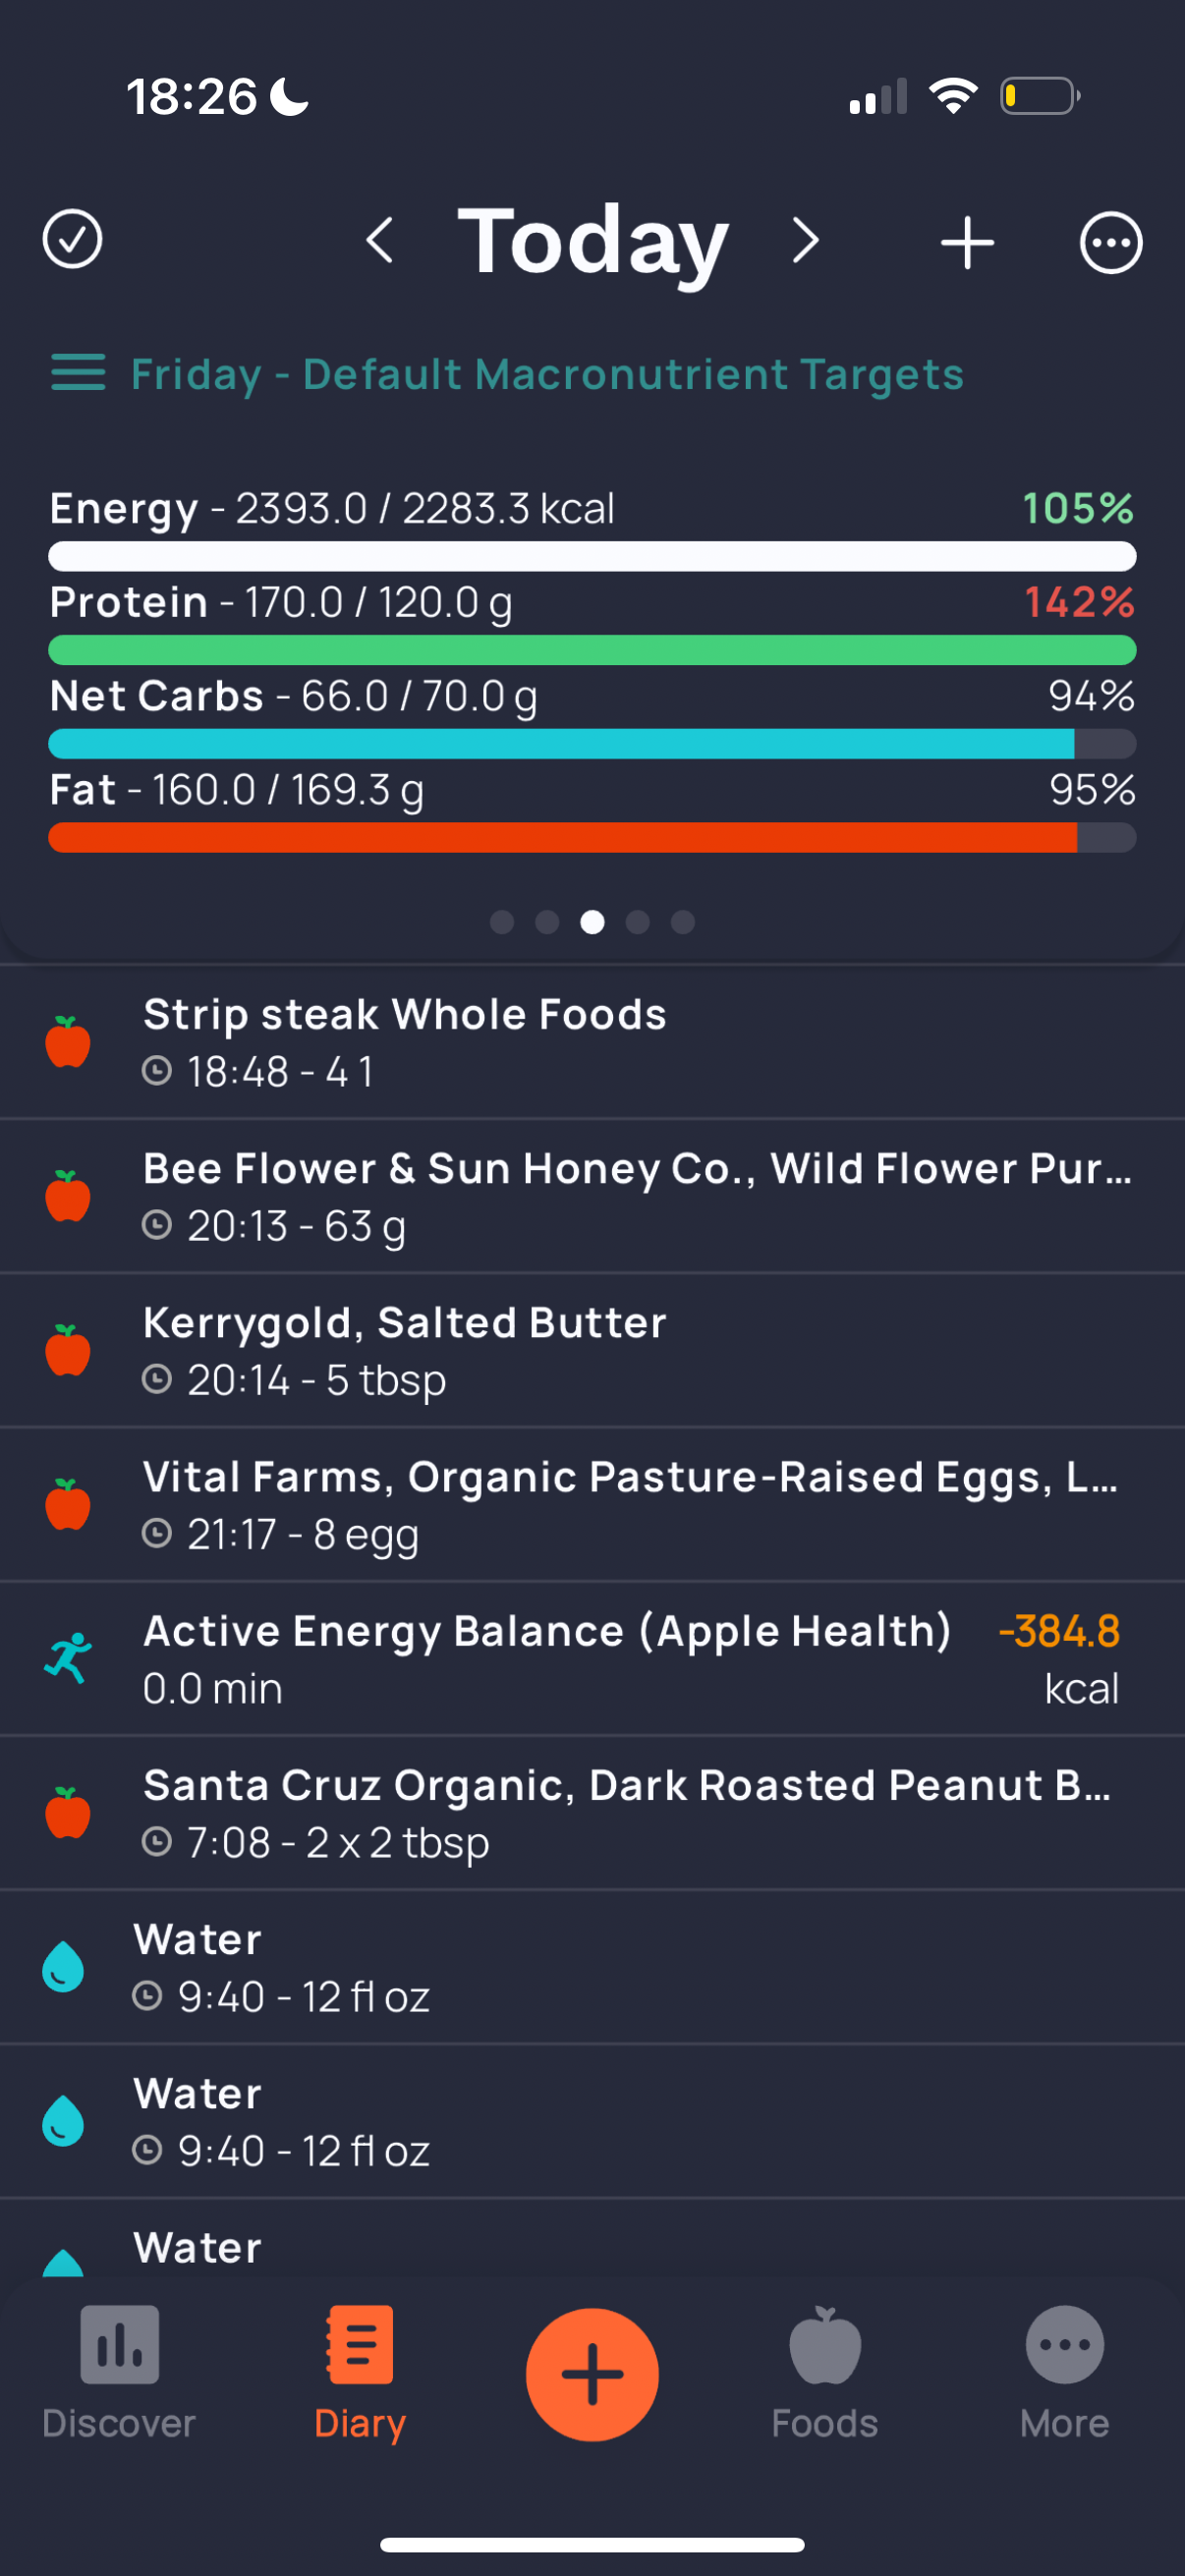Open the Kerrygold Salted Butter entry
The height and width of the screenshot is (2576, 1185).
pos(592,1350)
